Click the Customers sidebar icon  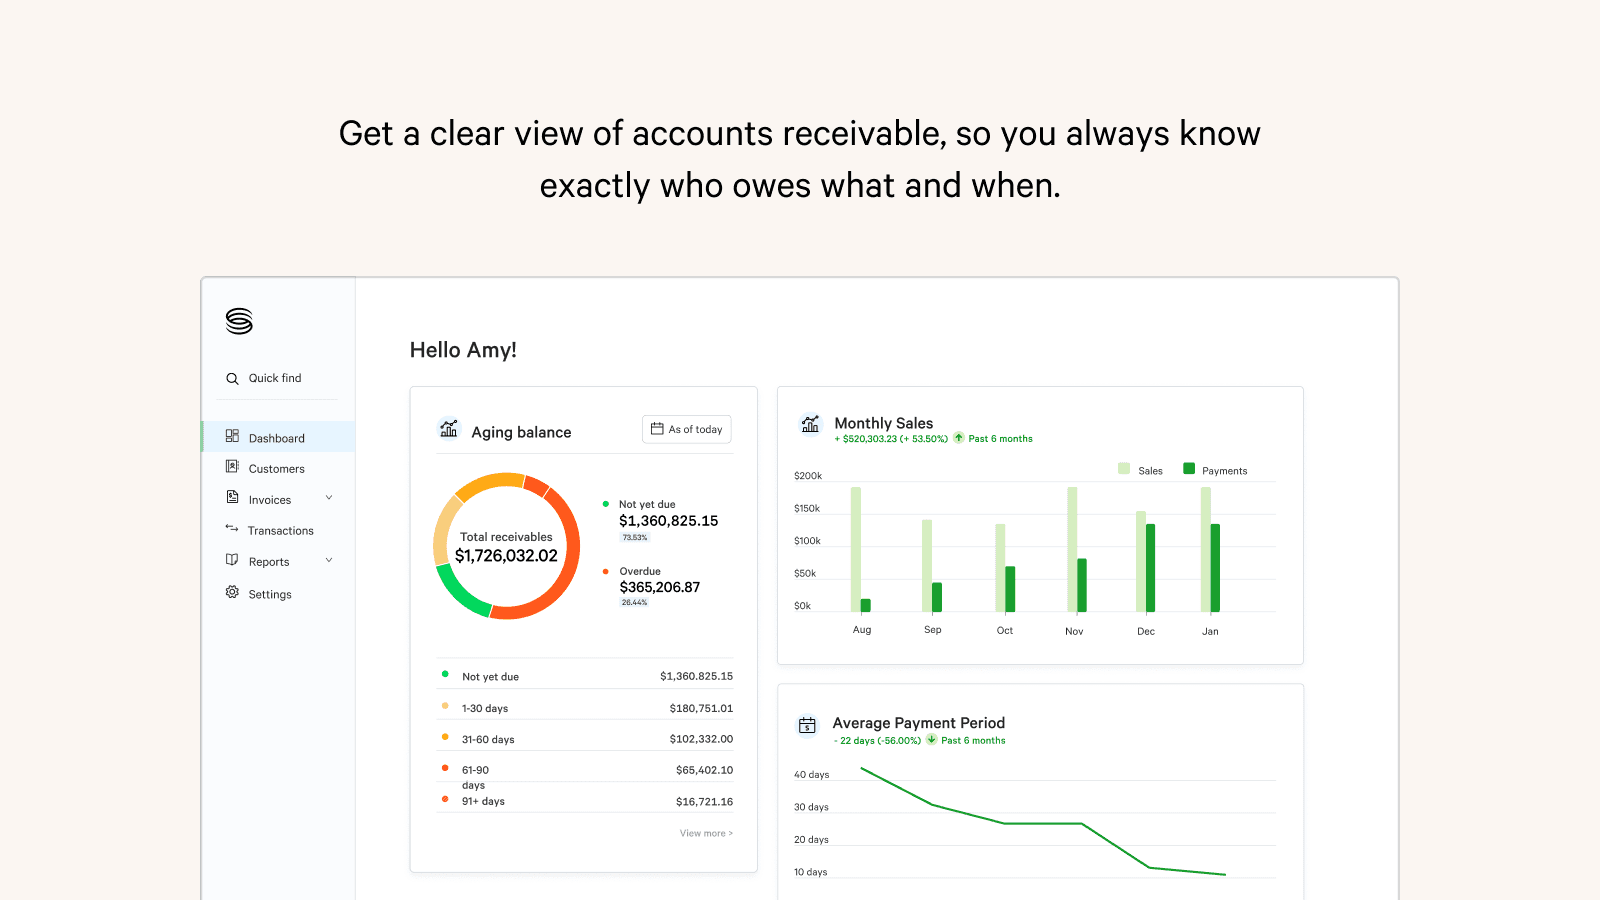coord(231,468)
